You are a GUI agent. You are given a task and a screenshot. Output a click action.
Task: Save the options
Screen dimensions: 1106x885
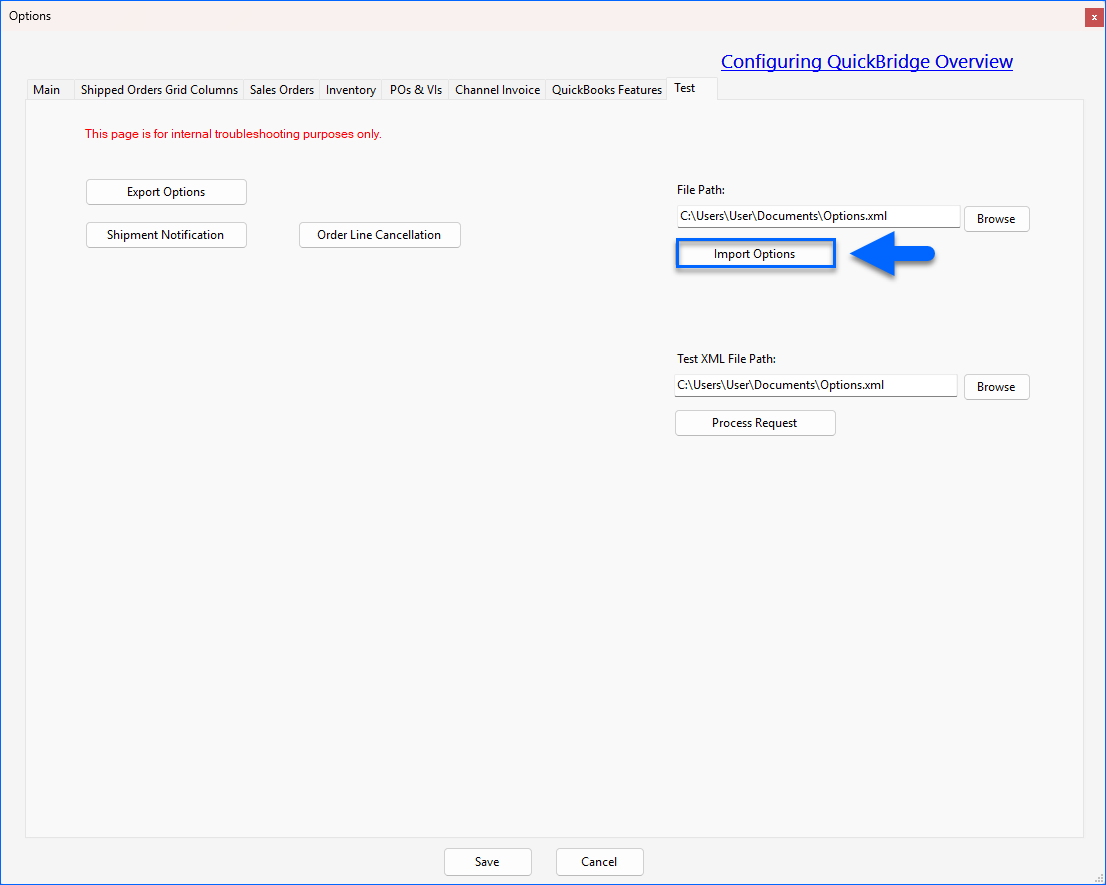pyautogui.click(x=487, y=862)
